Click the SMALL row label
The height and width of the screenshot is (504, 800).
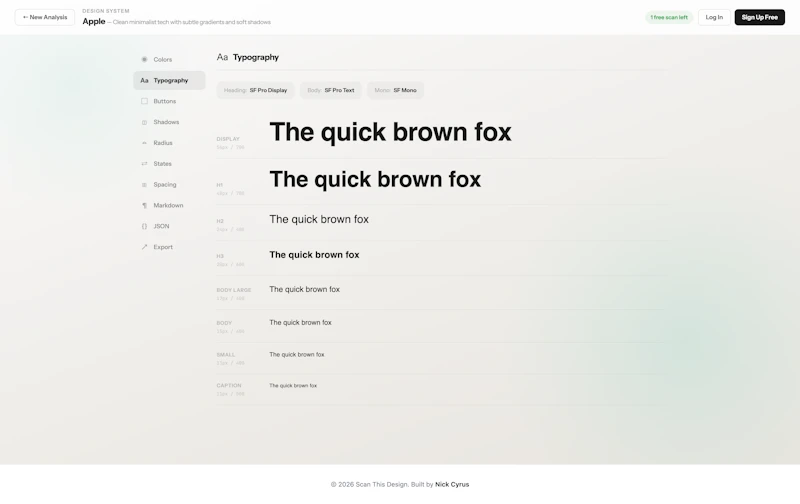(226, 355)
